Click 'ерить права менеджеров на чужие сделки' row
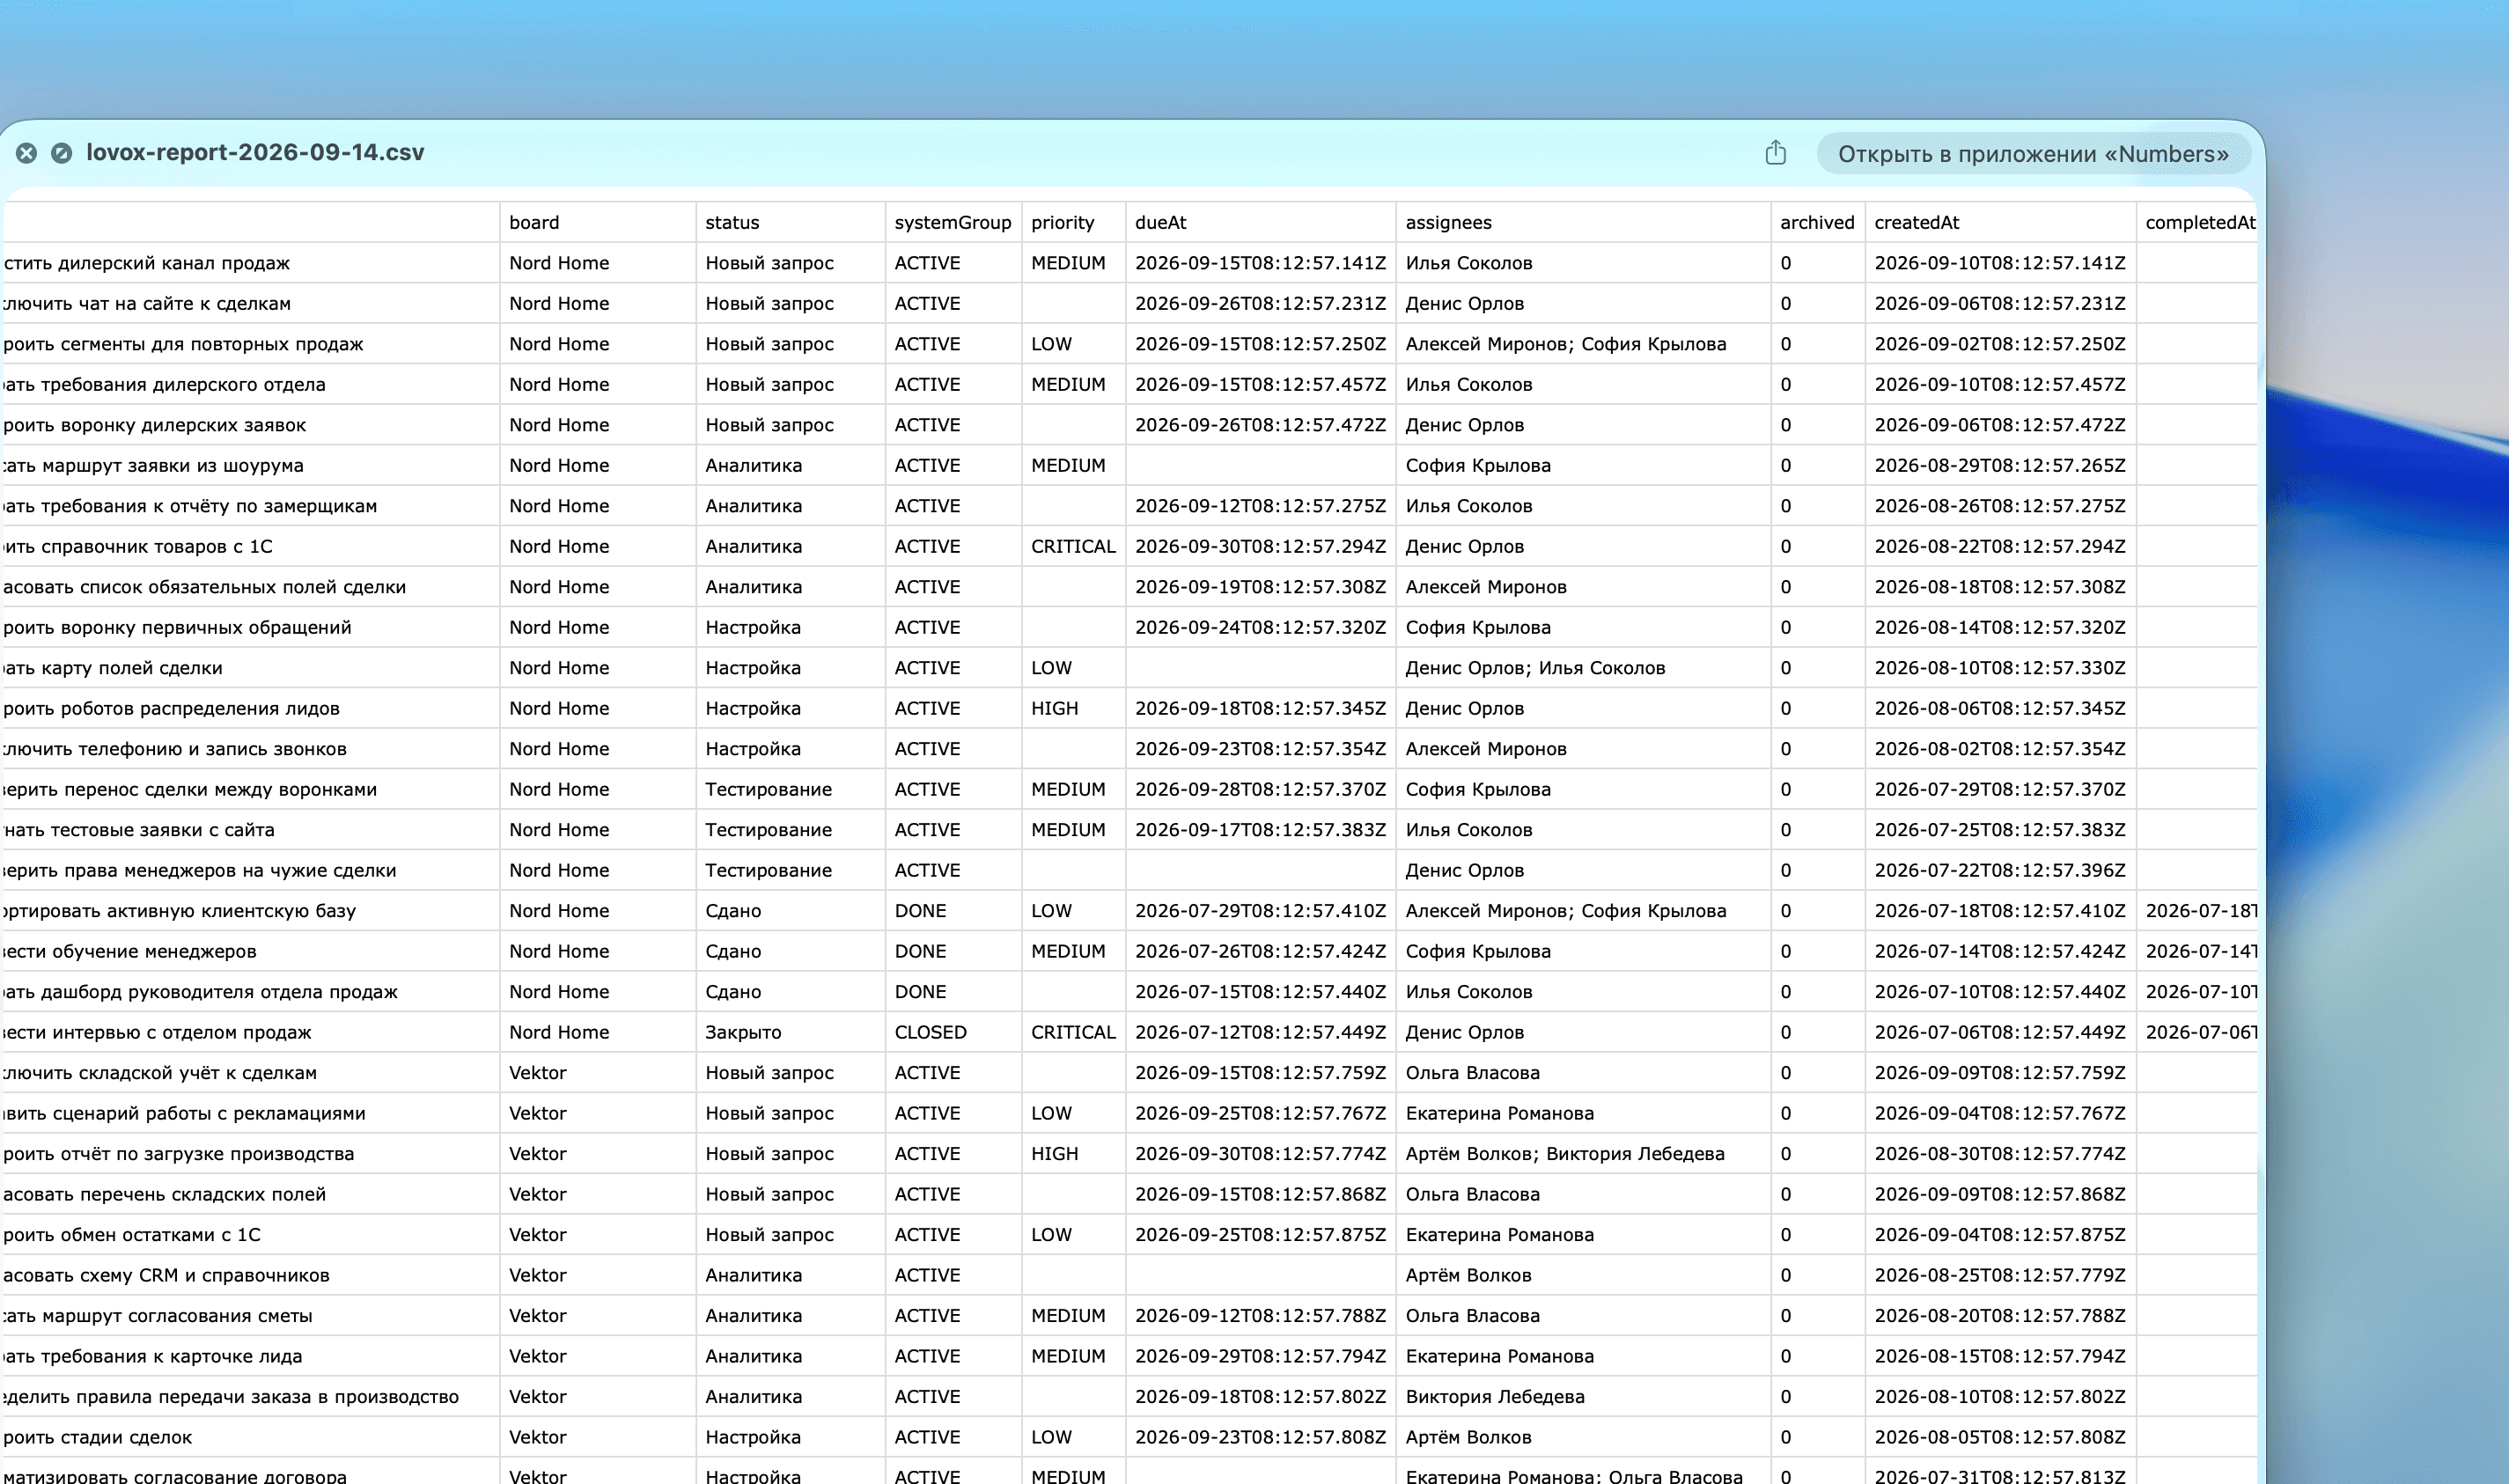This screenshot has width=2509, height=1484. (200, 870)
